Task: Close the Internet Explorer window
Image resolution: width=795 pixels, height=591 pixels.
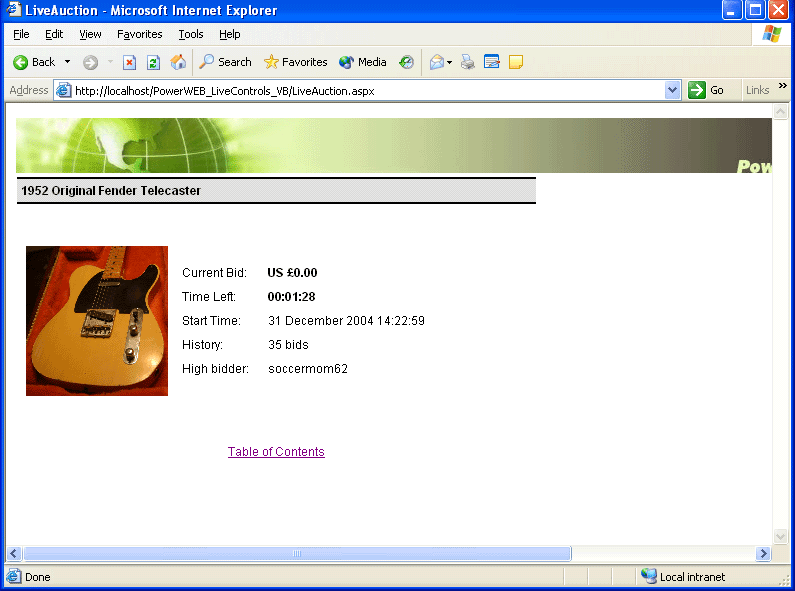Action: tap(778, 10)
